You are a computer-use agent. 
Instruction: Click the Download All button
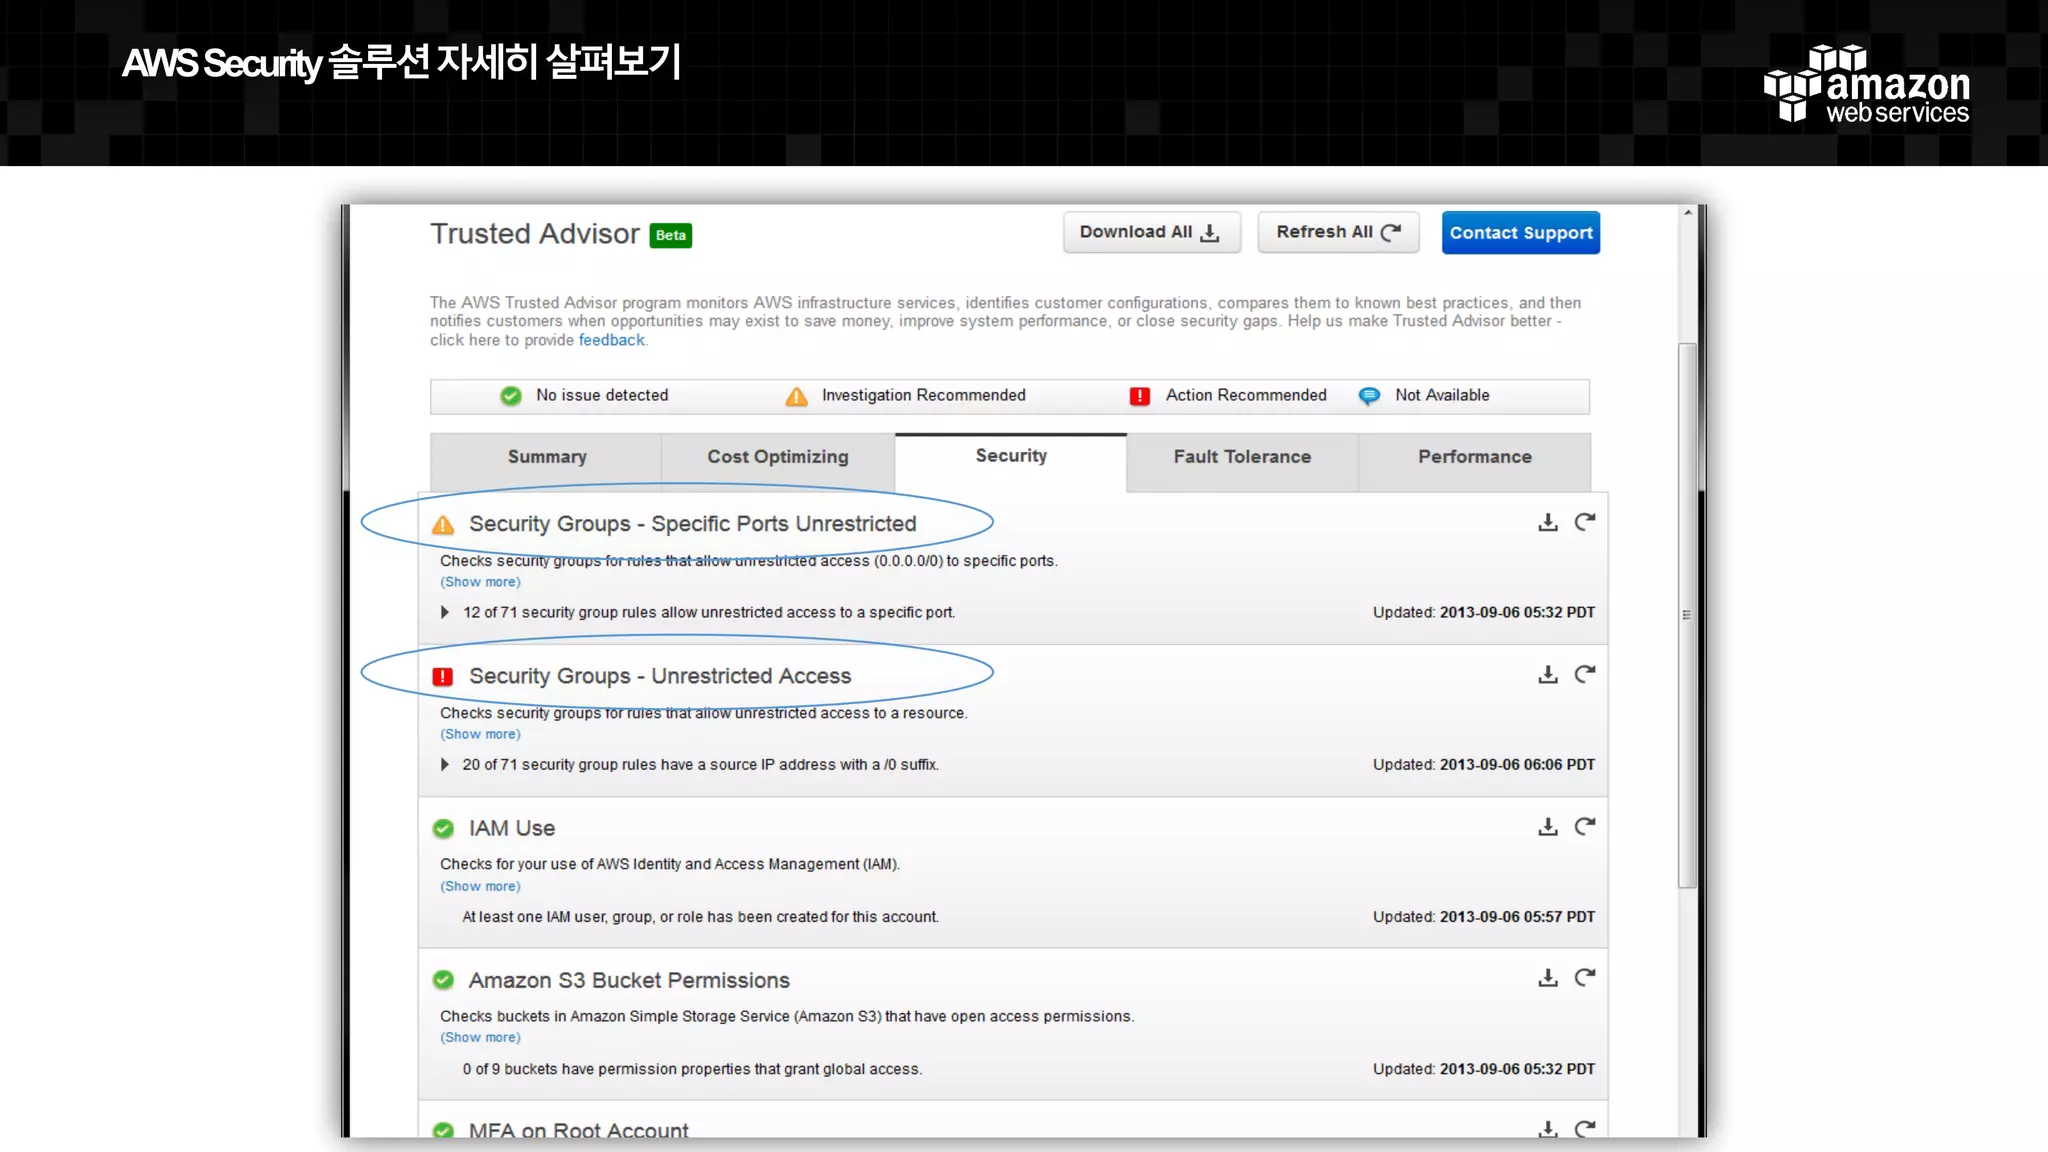pos(1151,232)
